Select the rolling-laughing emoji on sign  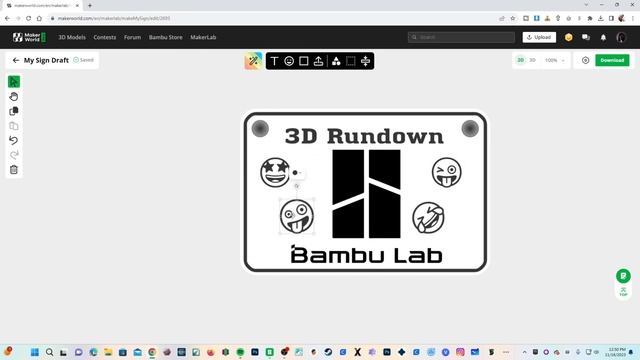click(x=428, y=218)
